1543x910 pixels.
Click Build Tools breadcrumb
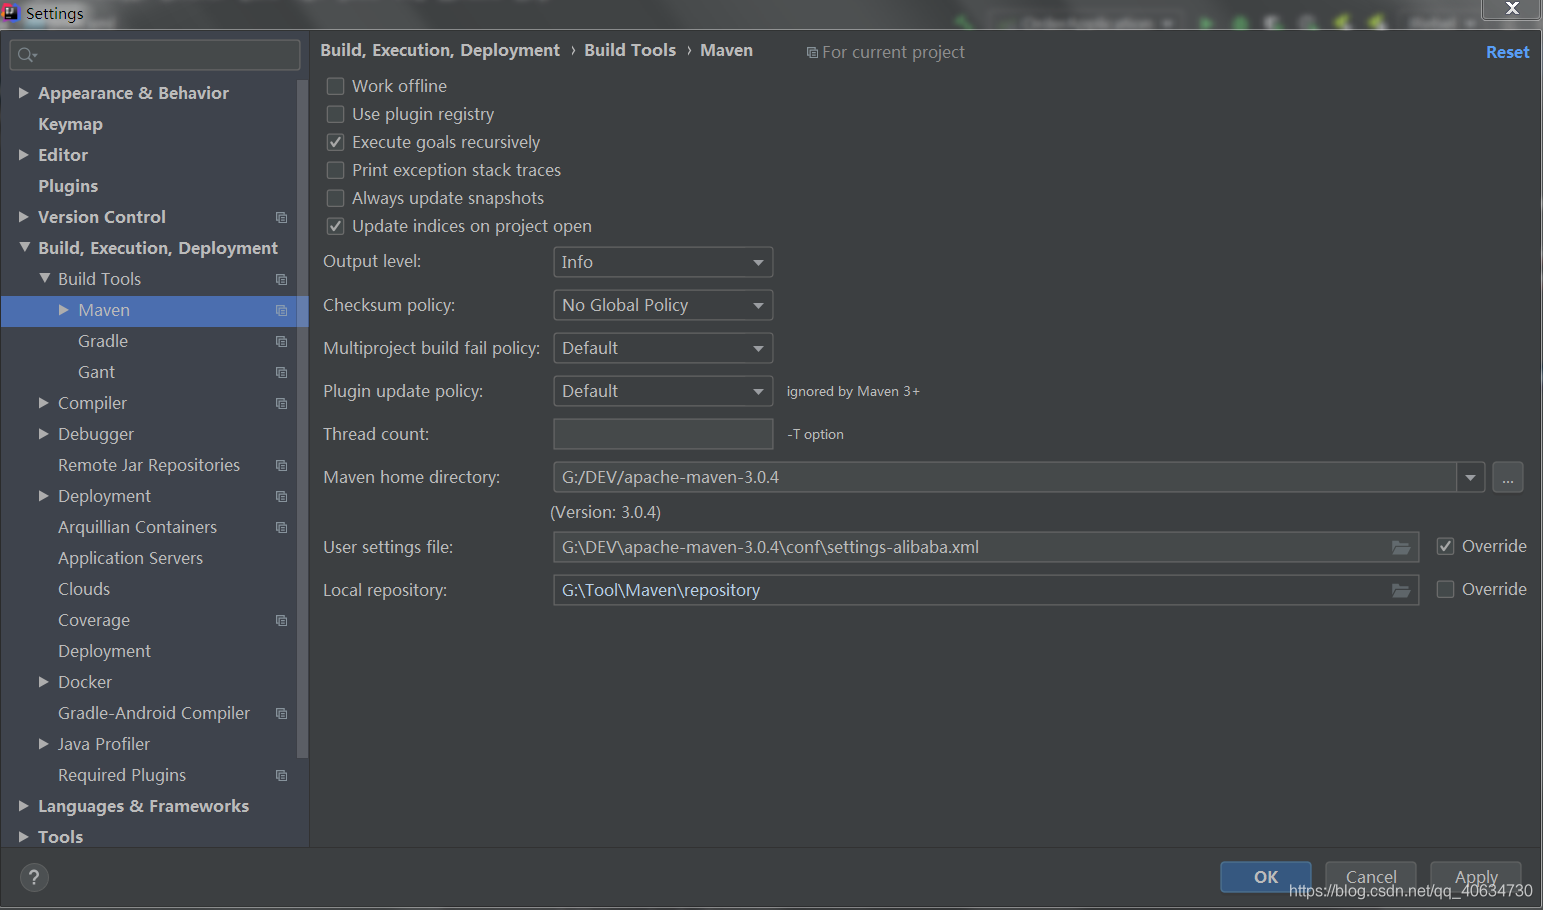(630, 50)
